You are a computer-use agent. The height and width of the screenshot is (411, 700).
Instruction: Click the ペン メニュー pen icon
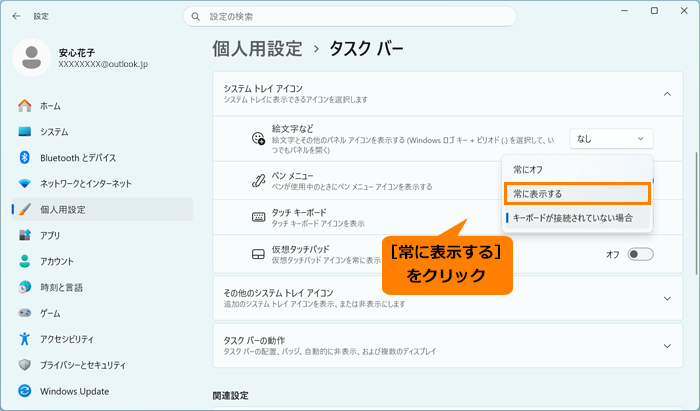258,180
